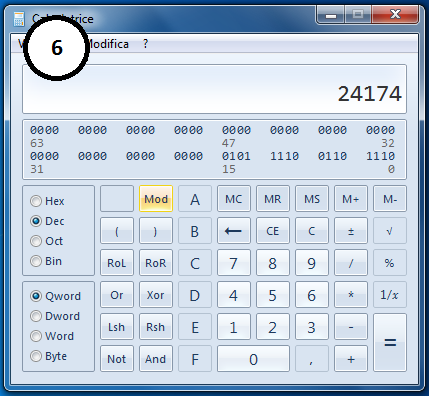The width and height of the screenshot is (429, 396).
Task: Click the digit 9 key
Action: click(x=312, y=263)
